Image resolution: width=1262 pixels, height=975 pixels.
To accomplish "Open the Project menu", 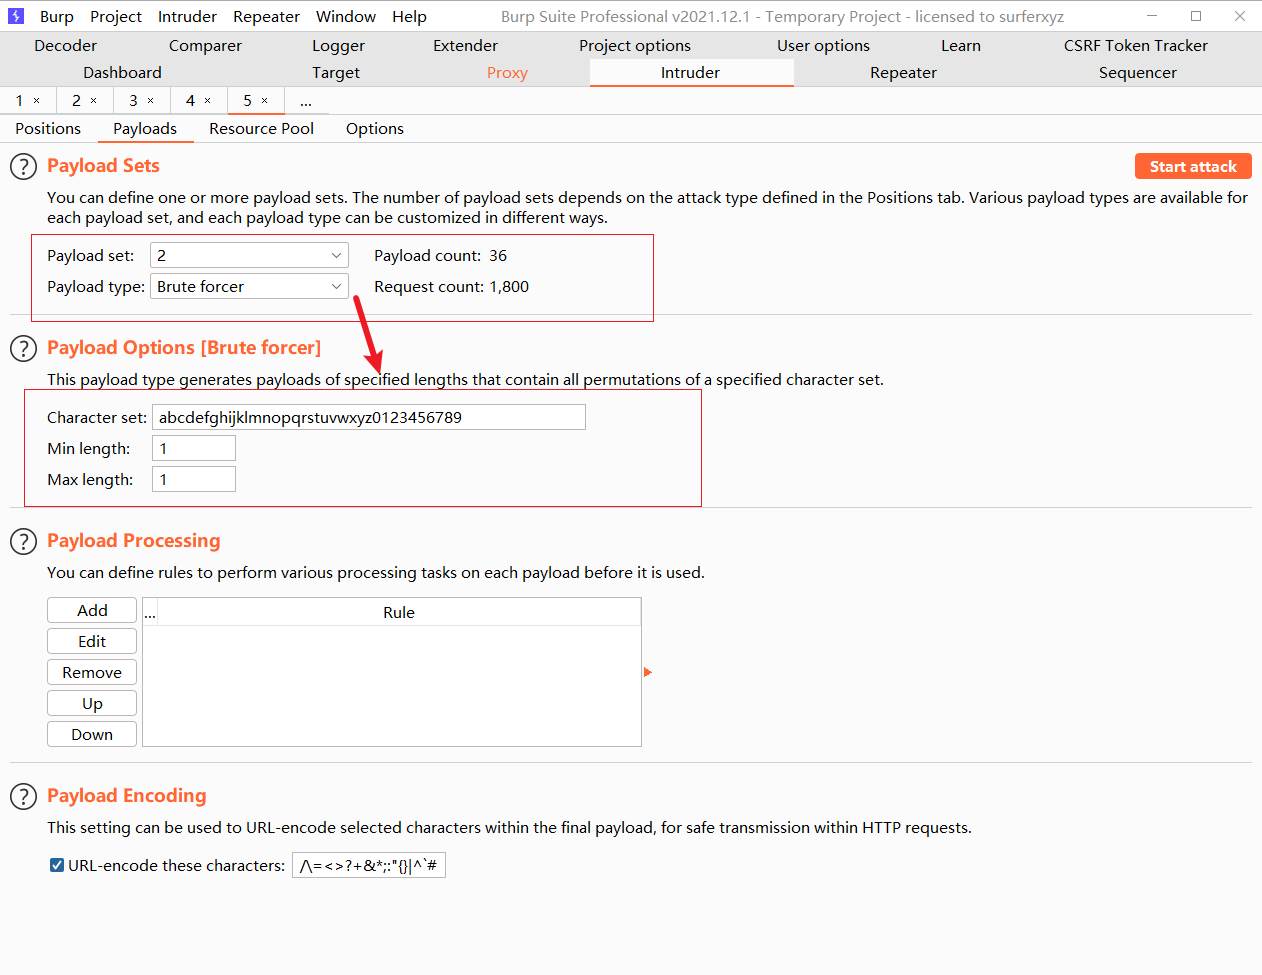I will (116, 17).
